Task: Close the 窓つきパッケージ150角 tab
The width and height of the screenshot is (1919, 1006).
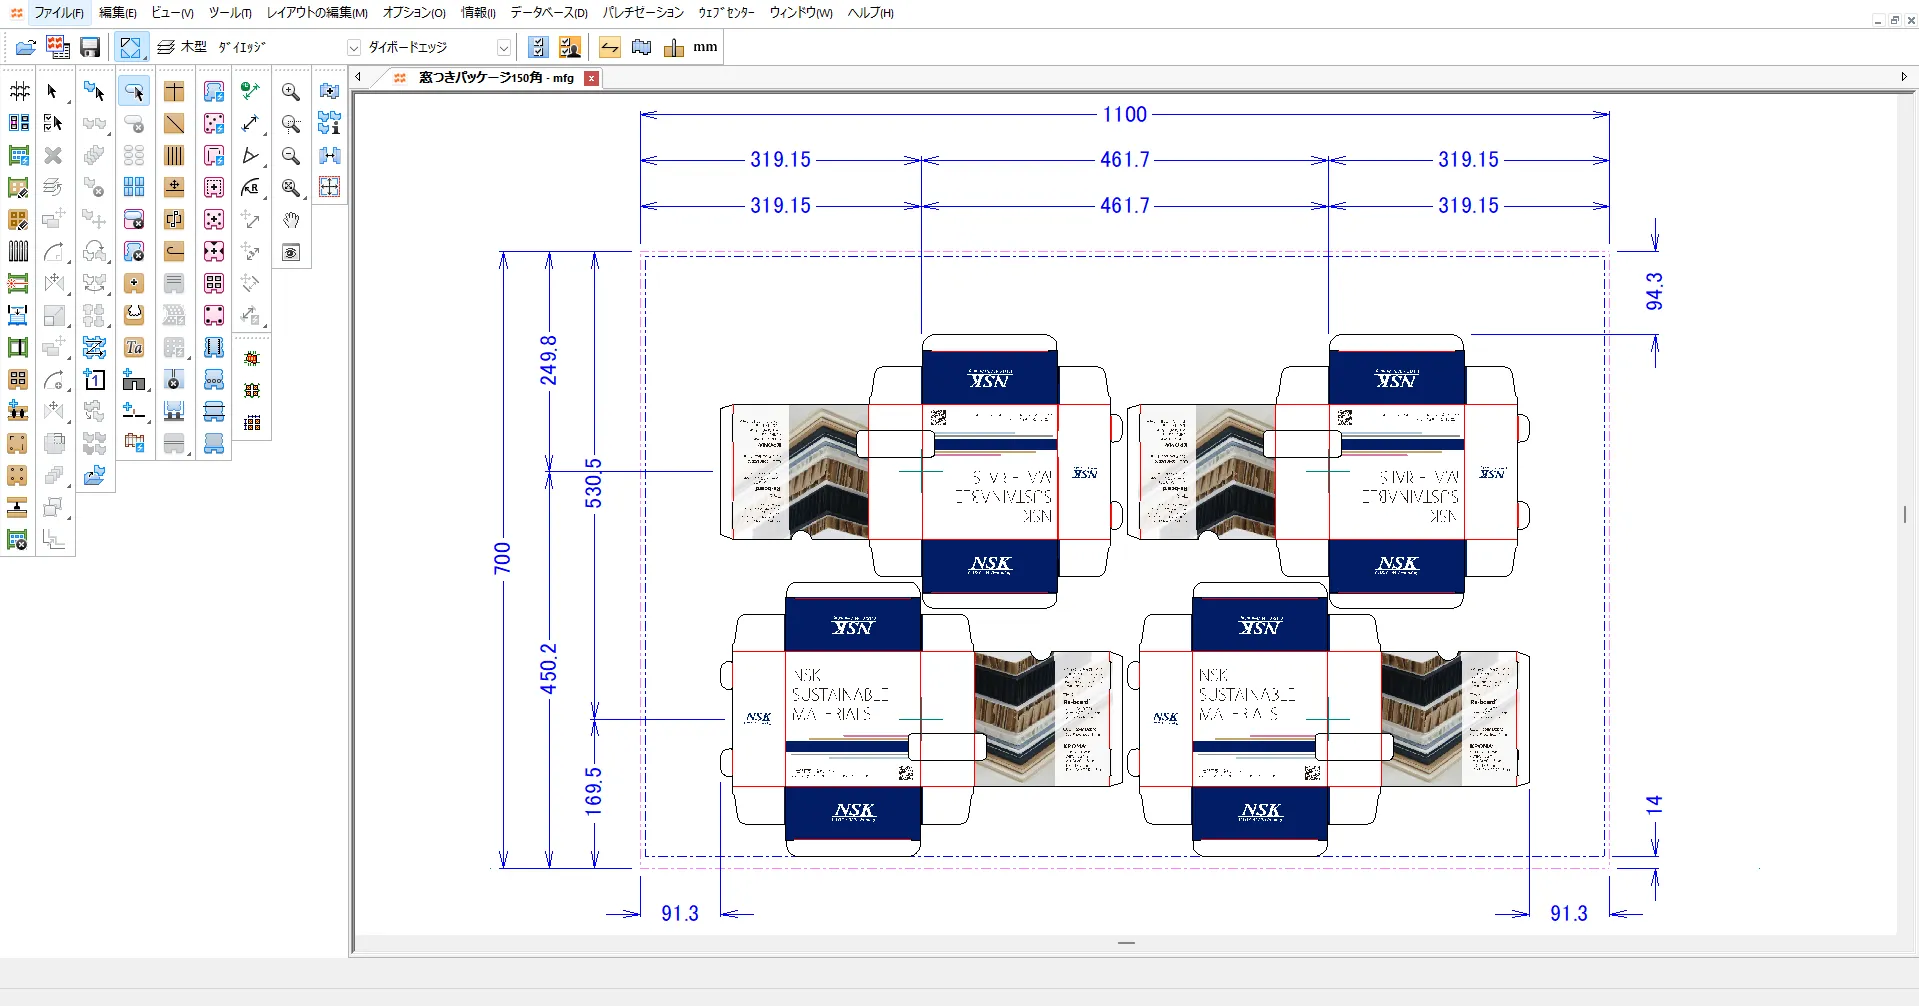Action: pyautogui.click(x=591, y=78)
